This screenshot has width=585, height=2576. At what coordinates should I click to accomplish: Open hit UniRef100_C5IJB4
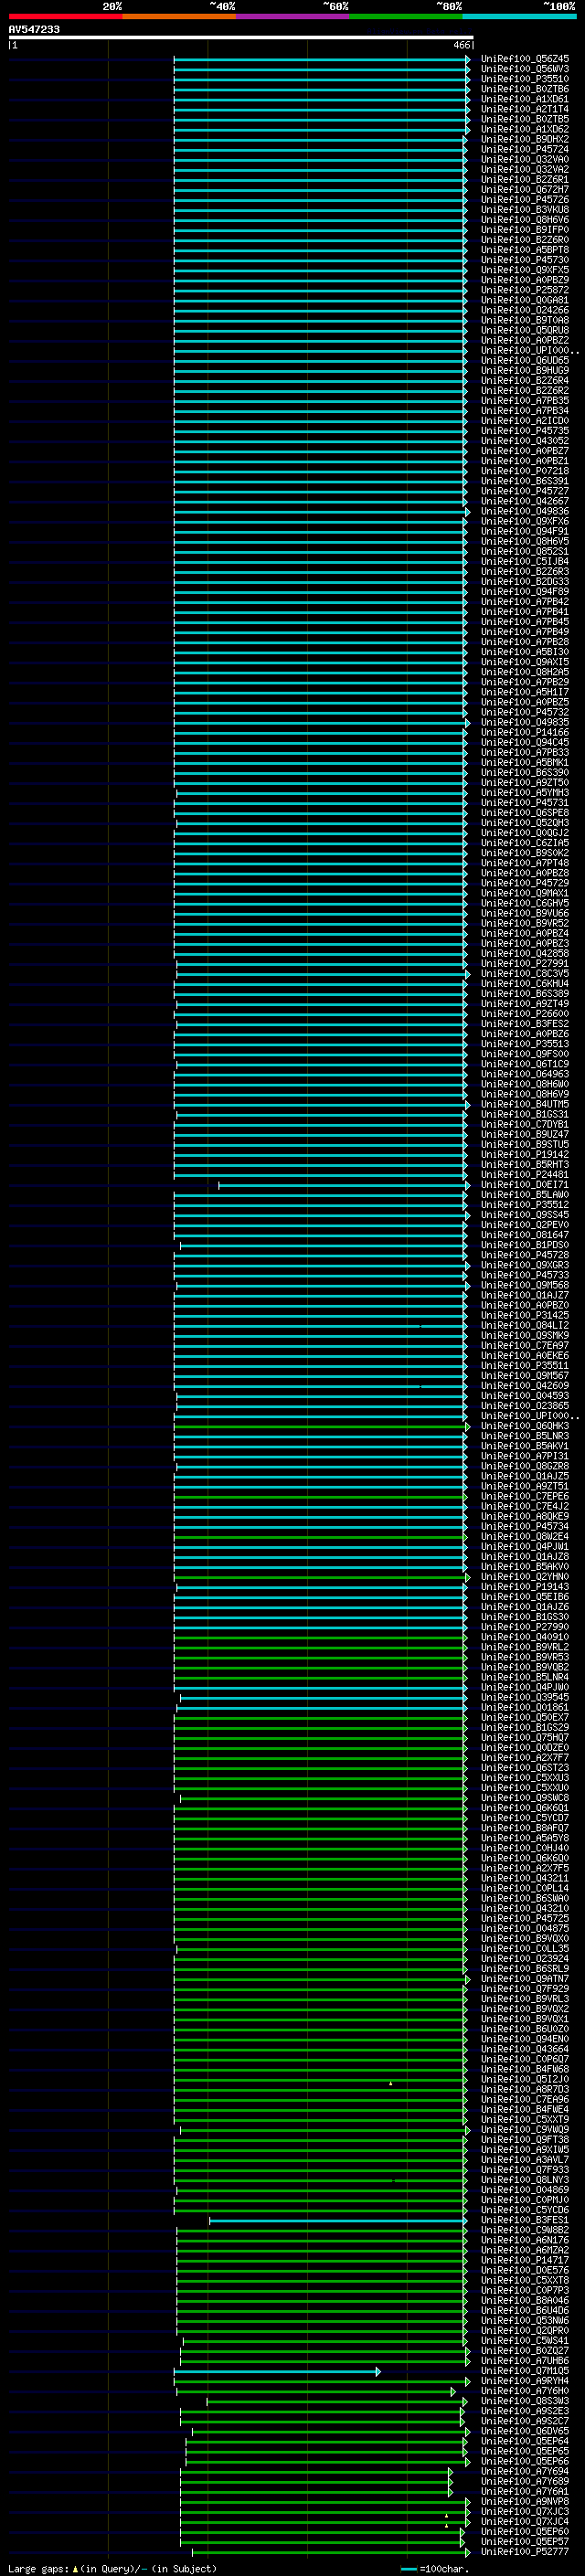(x=524, y=562)
